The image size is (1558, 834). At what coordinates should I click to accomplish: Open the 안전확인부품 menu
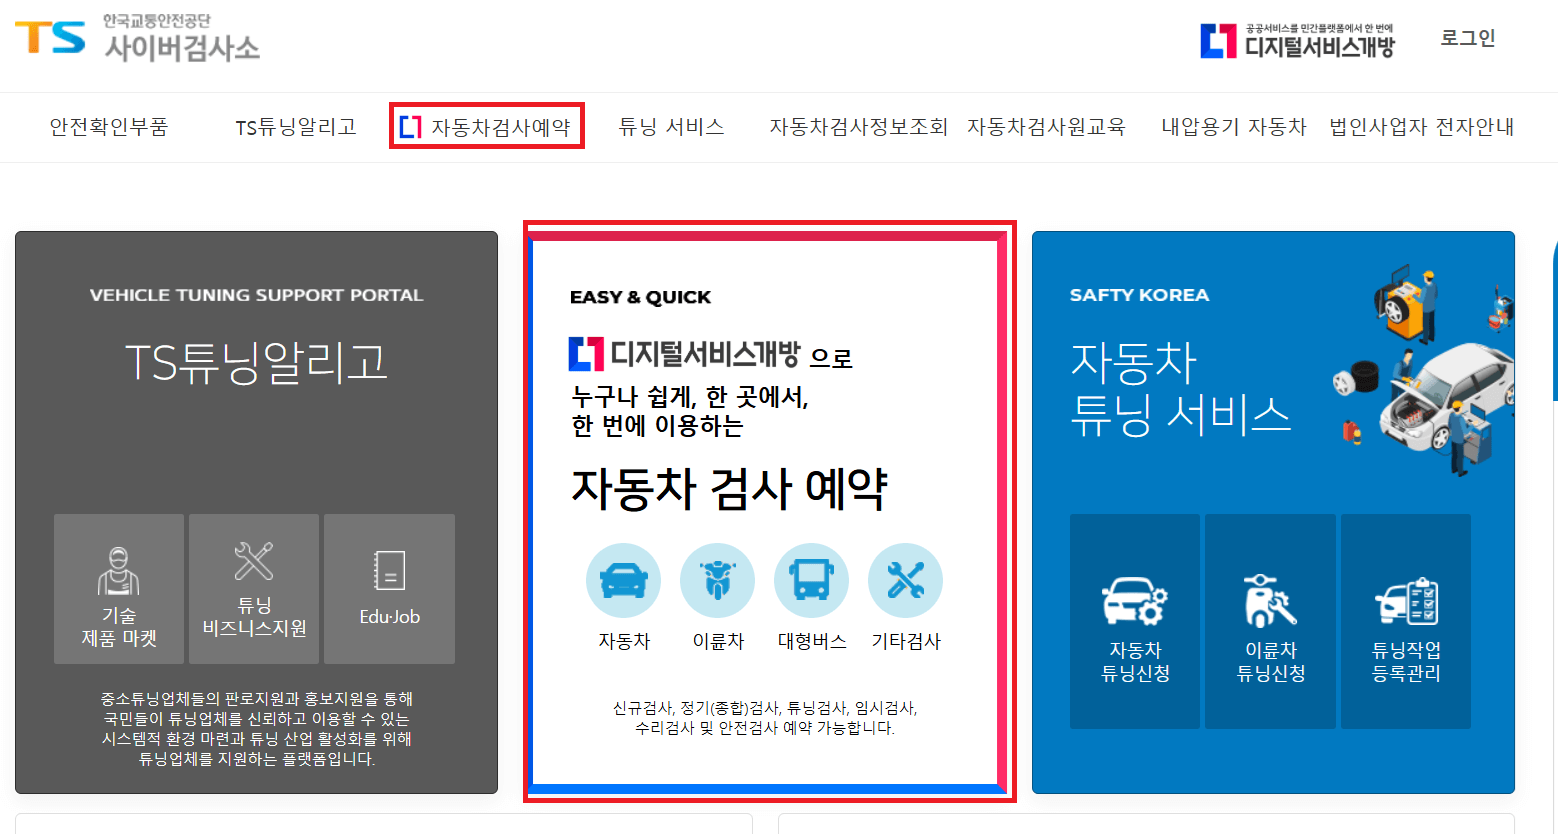pos(109,127)
